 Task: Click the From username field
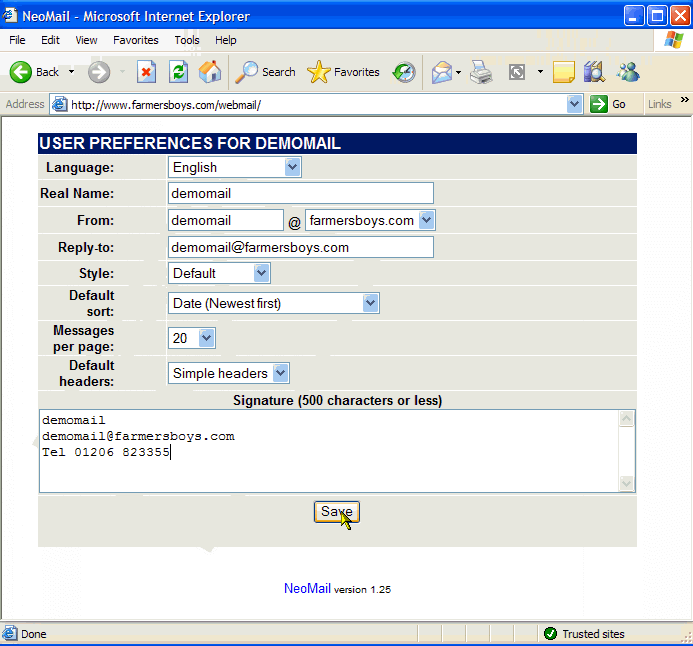tap(225, 220)
